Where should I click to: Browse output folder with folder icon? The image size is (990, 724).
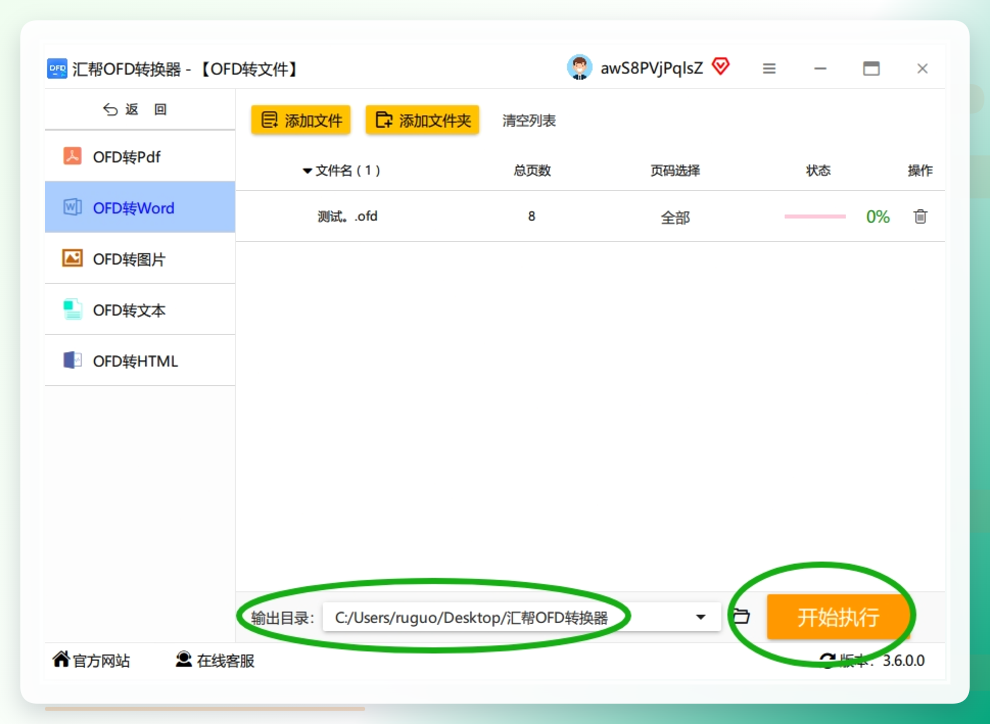coord(741,616)
